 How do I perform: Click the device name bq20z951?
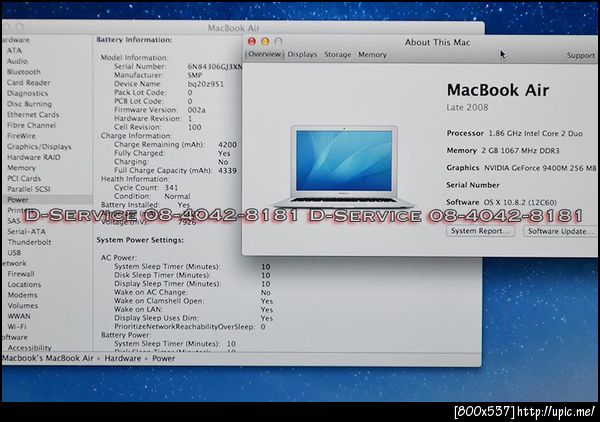(205, 84)
